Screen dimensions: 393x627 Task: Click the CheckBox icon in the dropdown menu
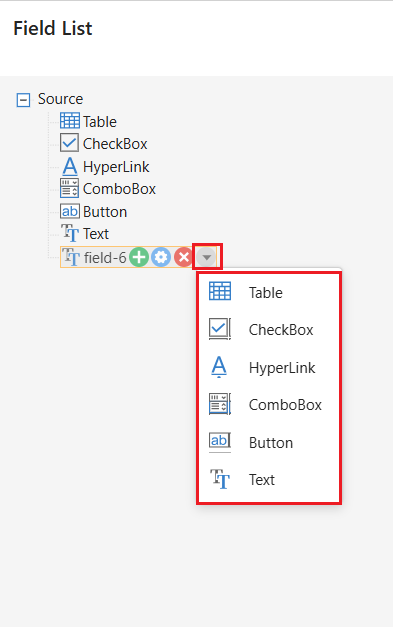[220, 329]
